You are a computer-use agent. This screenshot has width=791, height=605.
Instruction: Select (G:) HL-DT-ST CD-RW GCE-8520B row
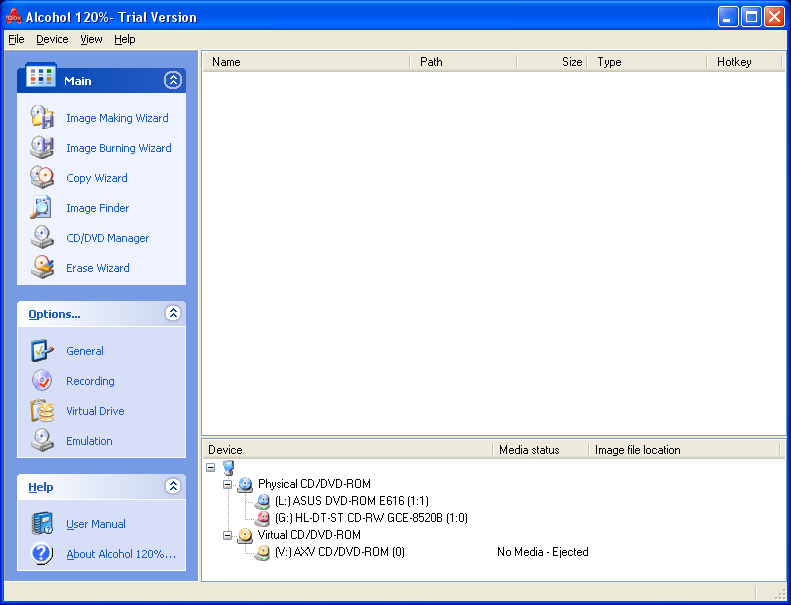pos(371,518)
